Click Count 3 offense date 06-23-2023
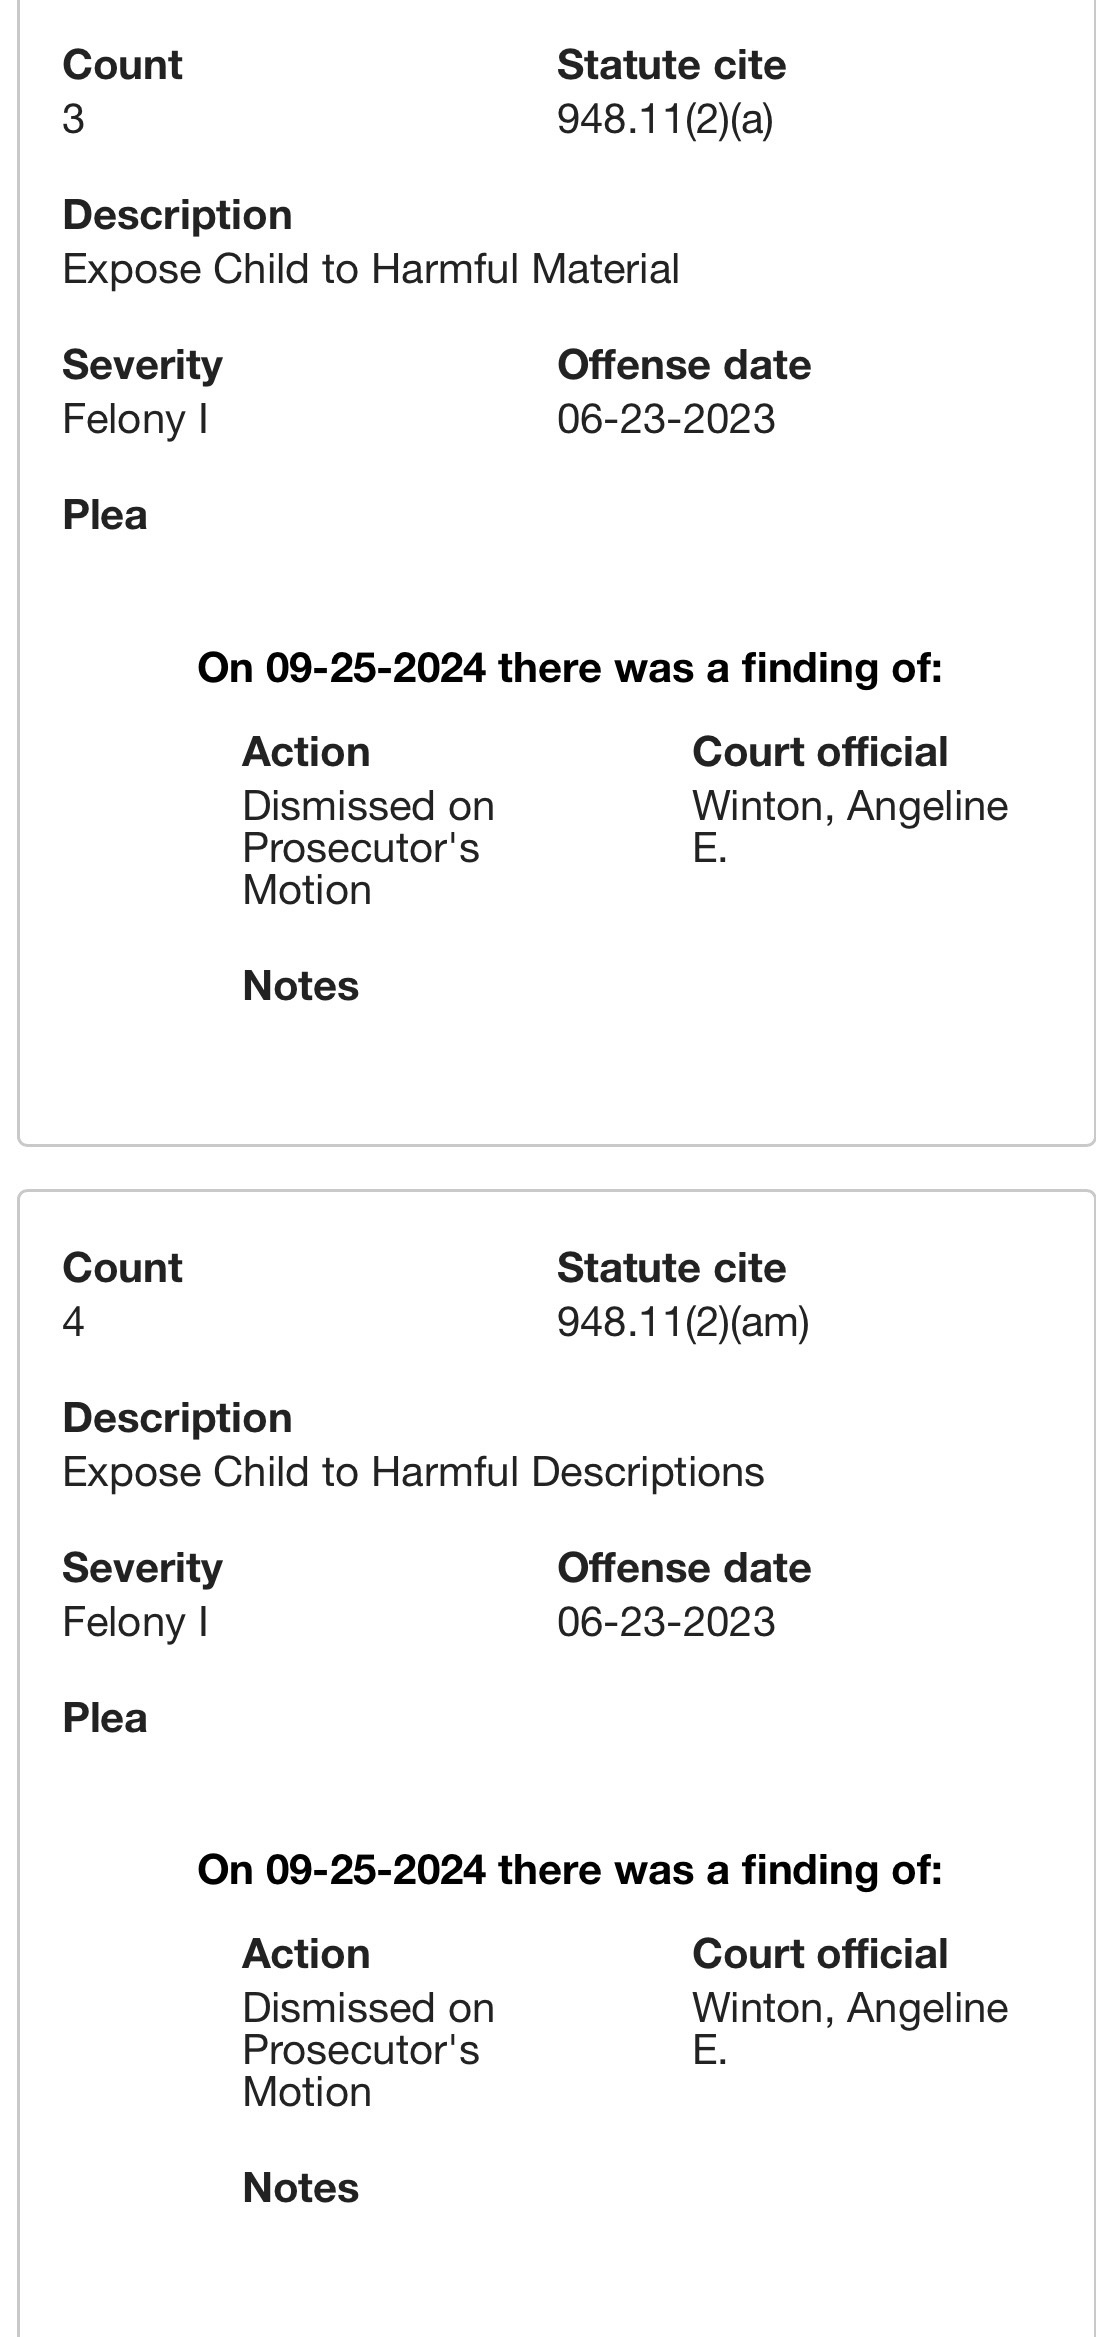Viewport: 1096px width, 2337px height. (666, 419)
